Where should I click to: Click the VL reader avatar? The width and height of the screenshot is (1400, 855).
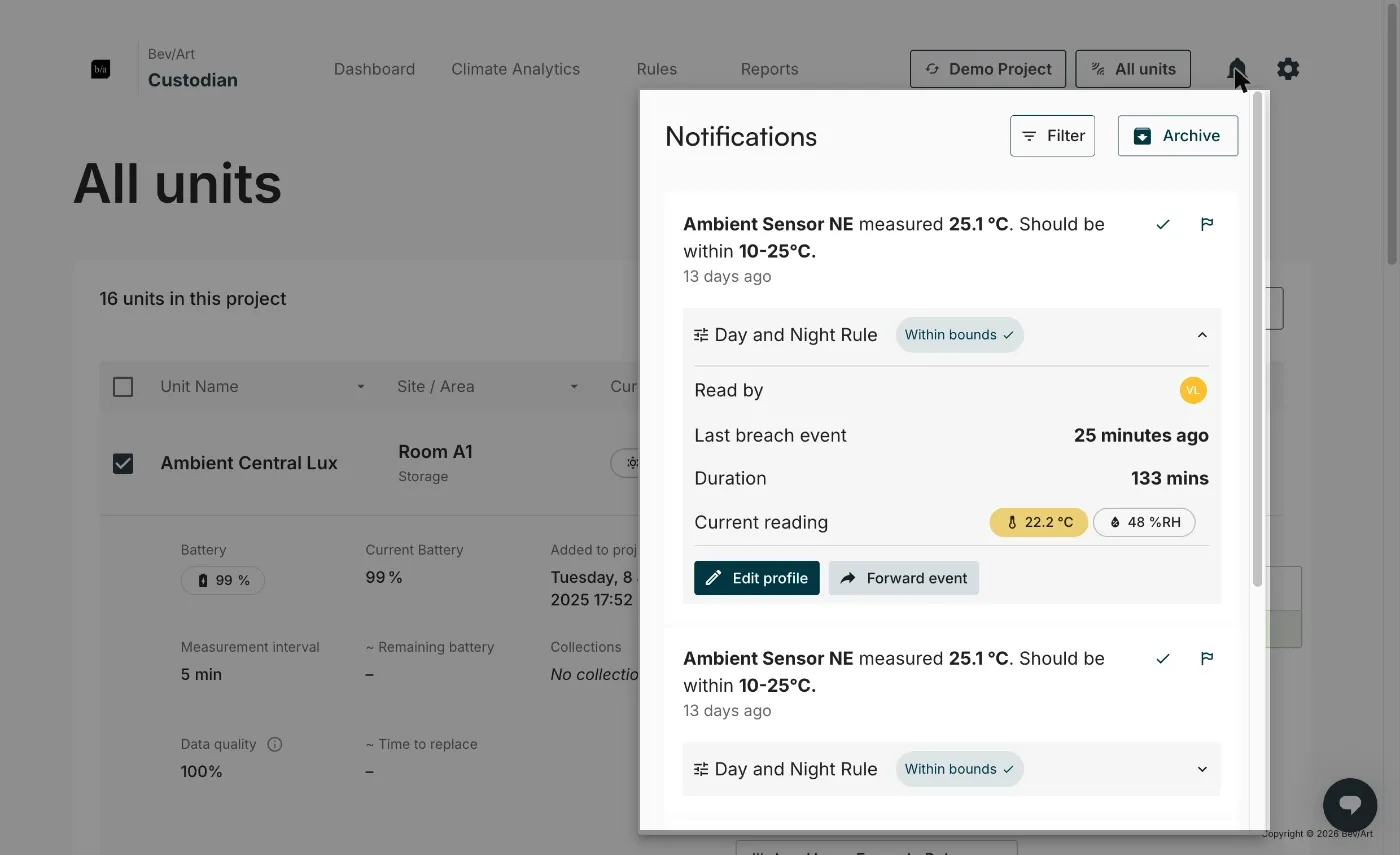click(1193, 390)
